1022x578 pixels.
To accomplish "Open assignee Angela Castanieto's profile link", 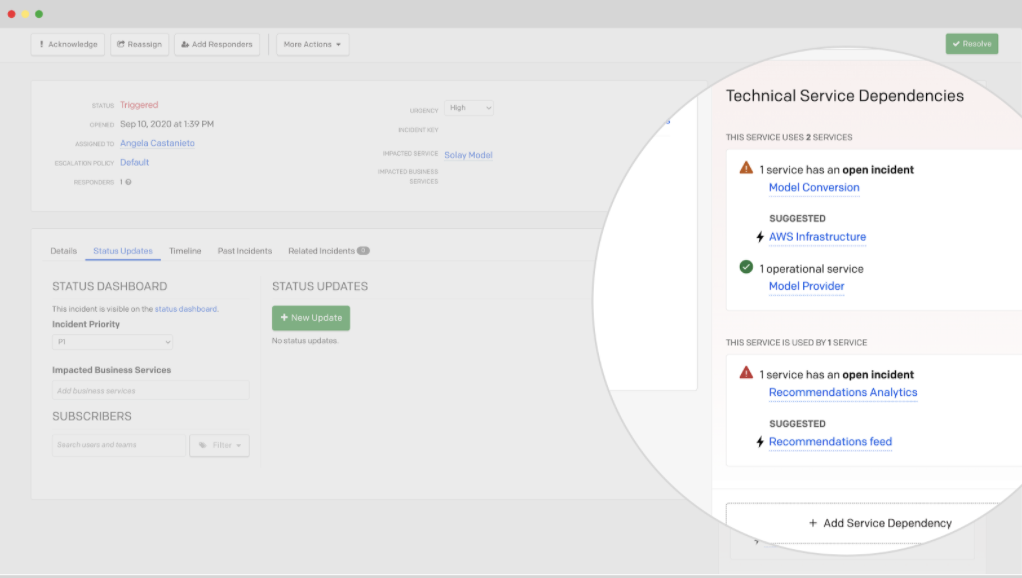I will [x=157, y=143].
